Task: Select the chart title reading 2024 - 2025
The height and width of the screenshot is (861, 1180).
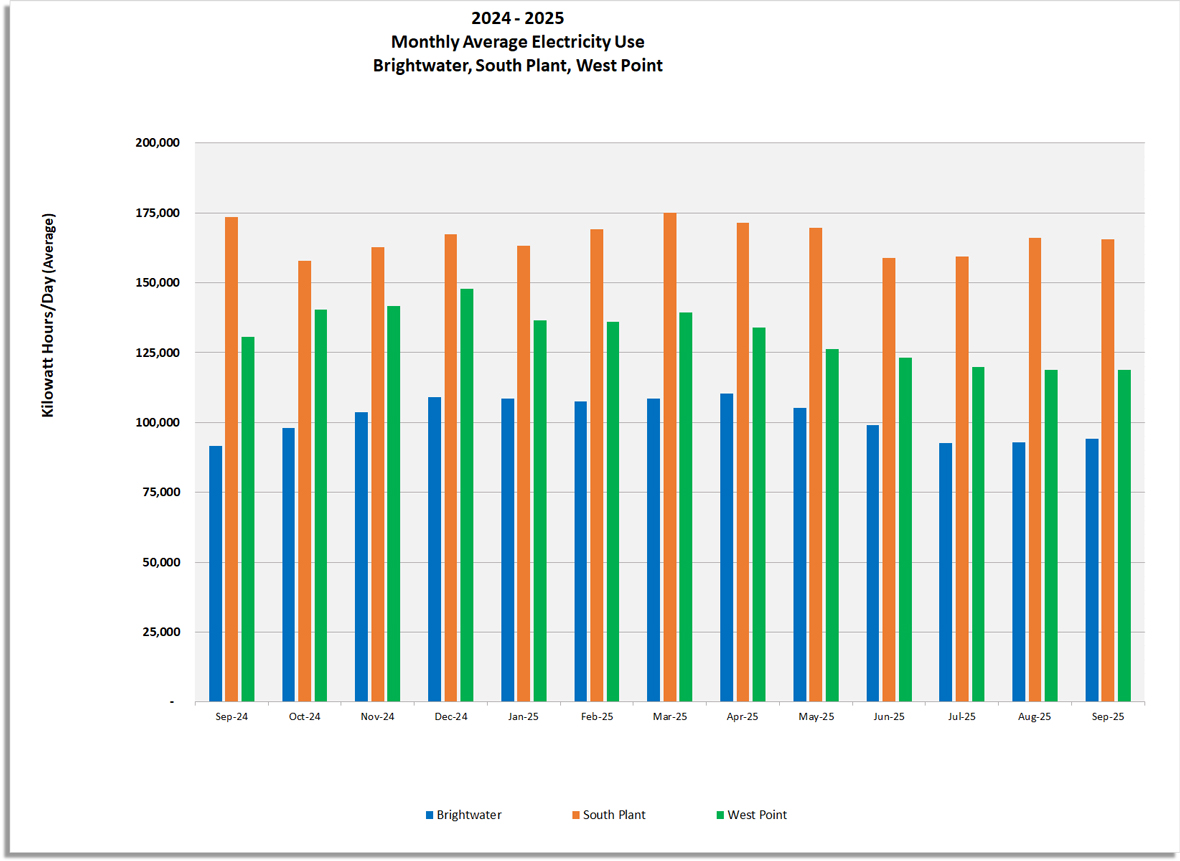Action: pos(516,17)
